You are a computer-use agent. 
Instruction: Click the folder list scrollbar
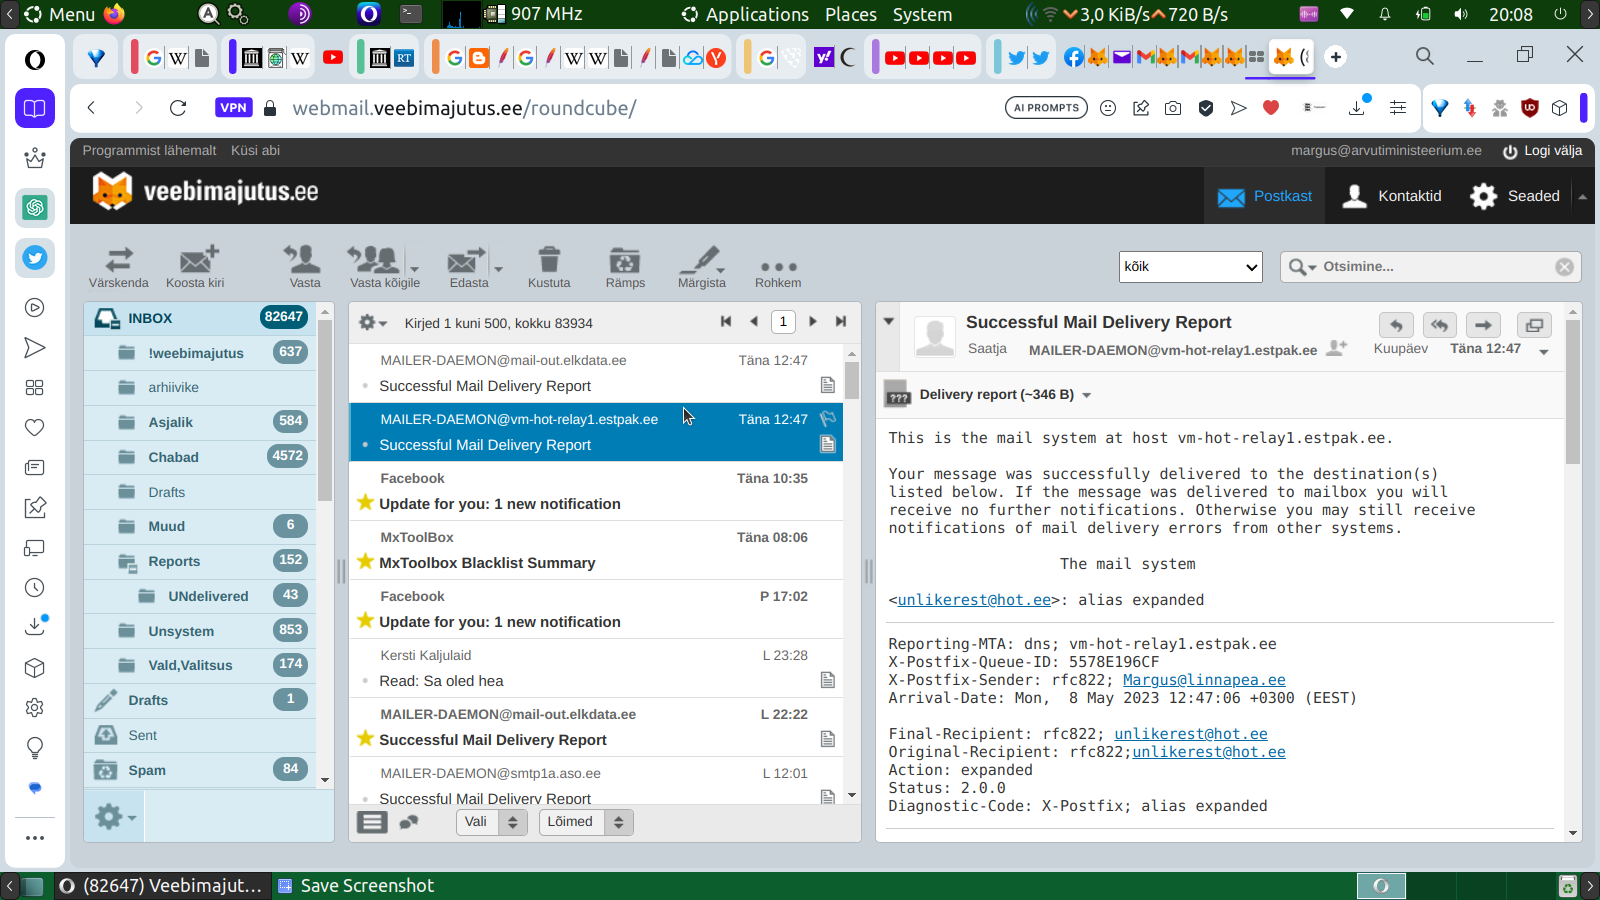pos(325,410)
